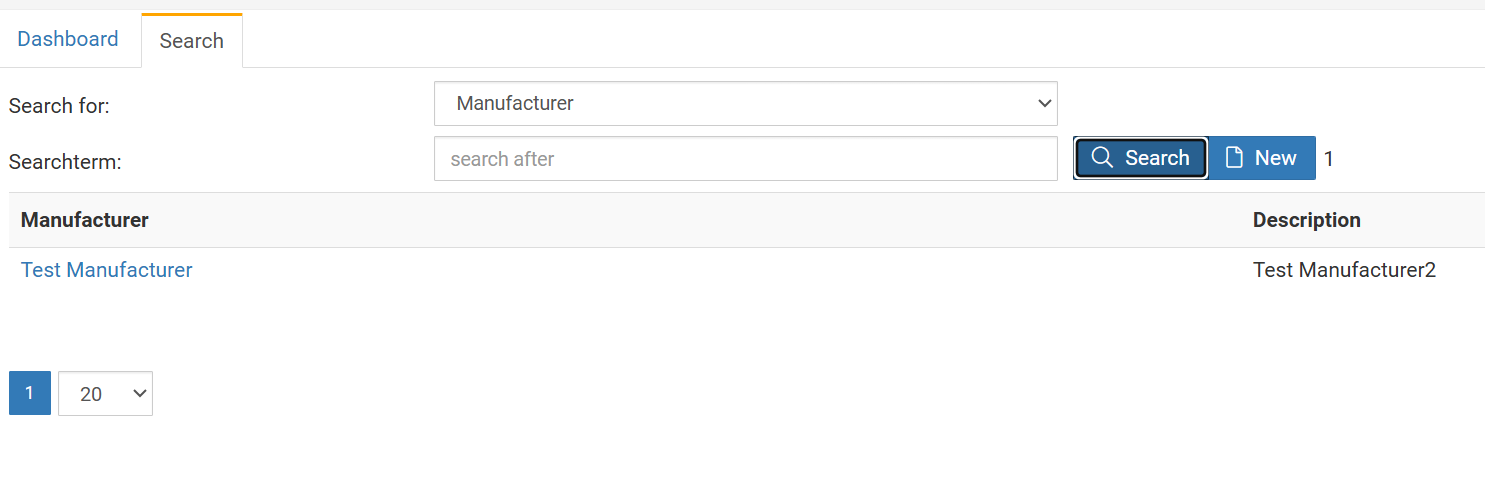Click the chevron arrow of Manufacturer dropdown
This screenshot has width=1485, height=480.
[x=1044, y=103]
